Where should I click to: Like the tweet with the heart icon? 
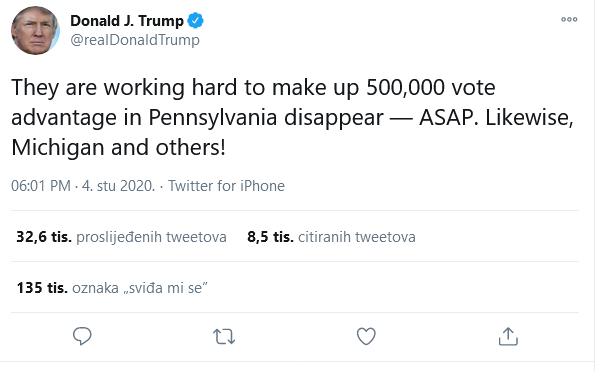coord(366,336)
